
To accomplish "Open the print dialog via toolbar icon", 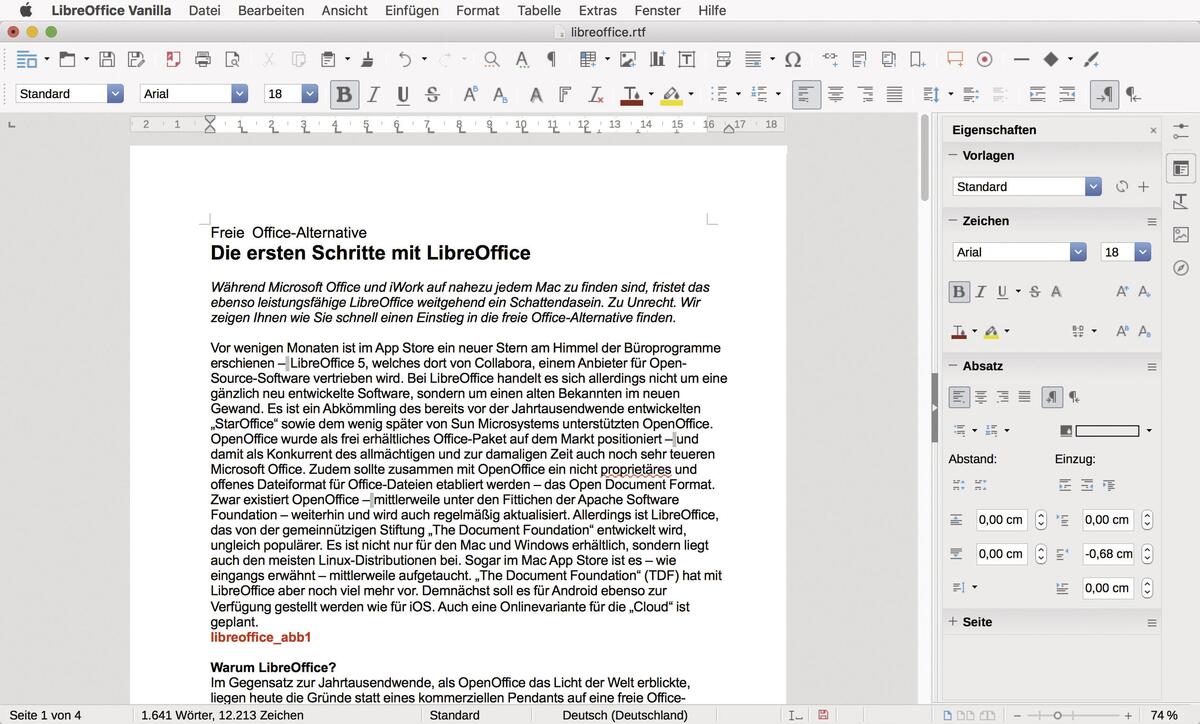I will 202,59.
